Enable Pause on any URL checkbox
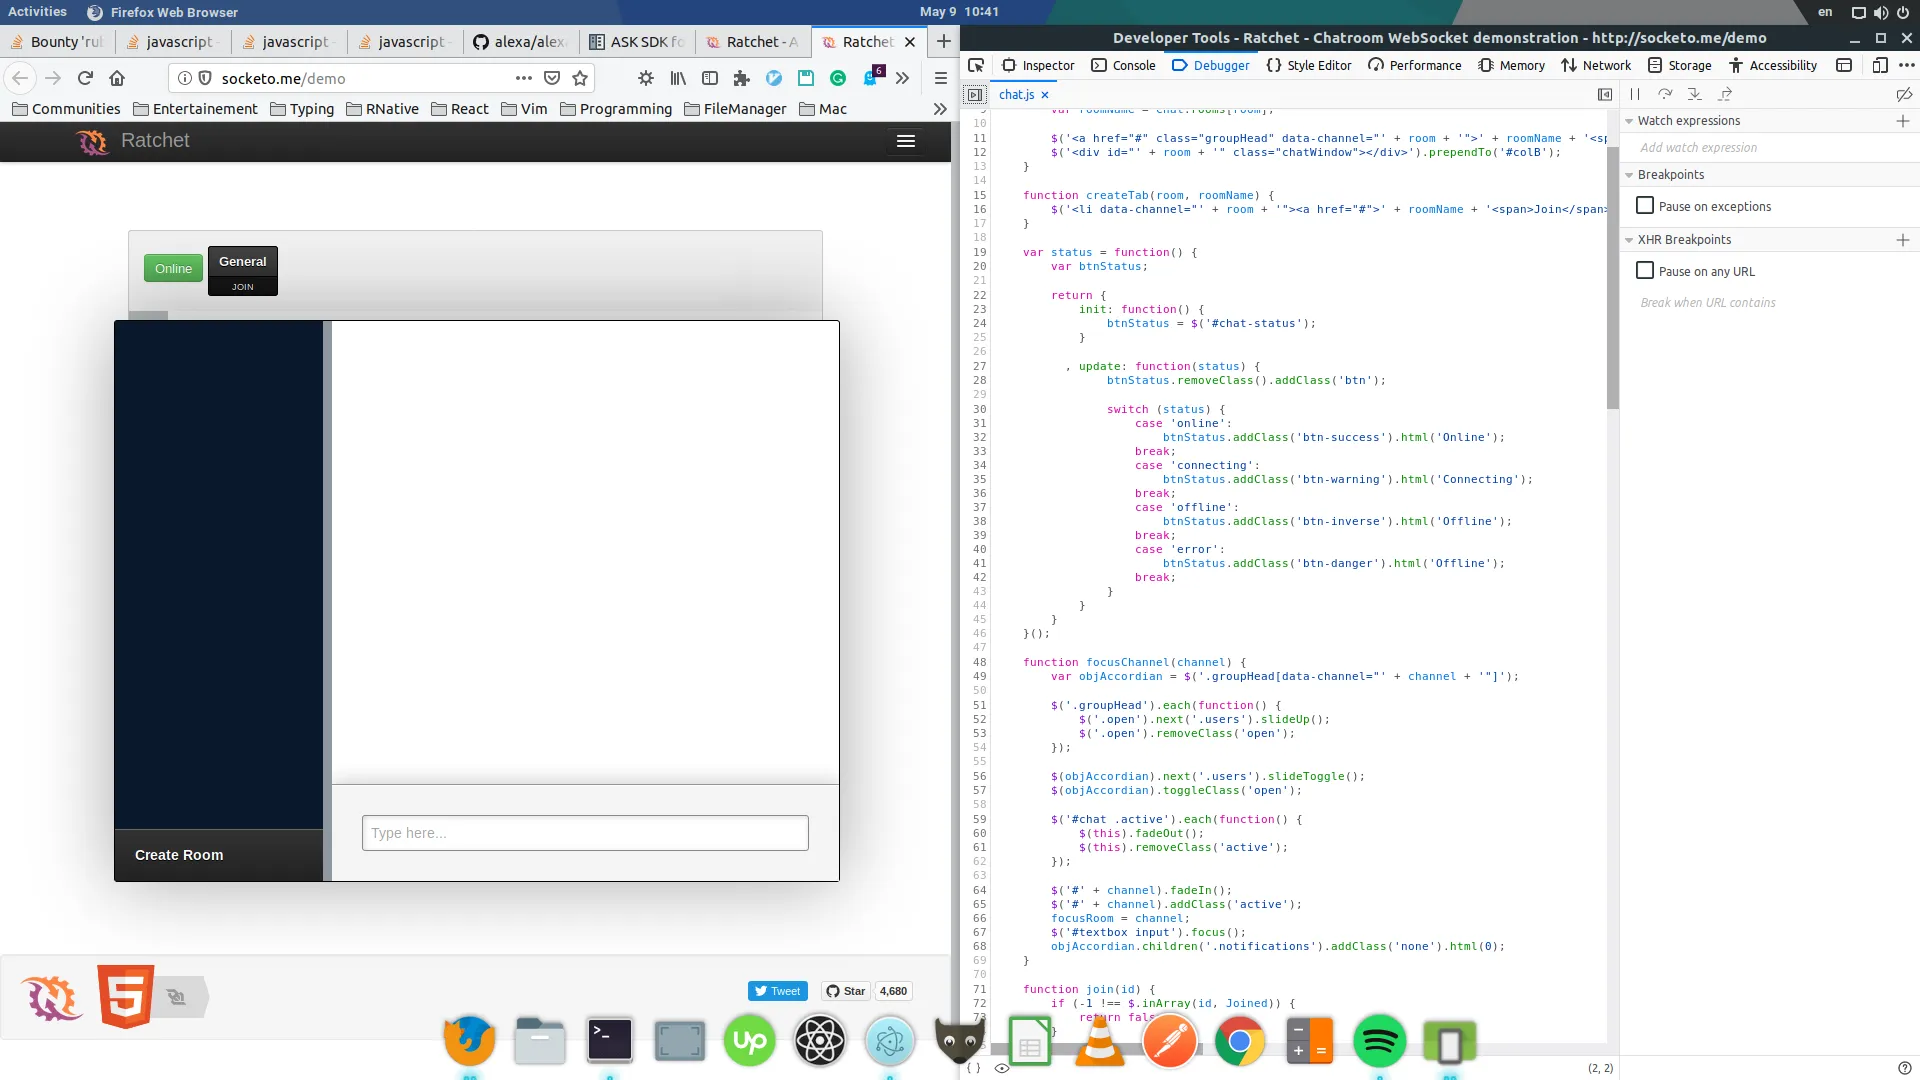The height and width of the screenshot is (1080, 1920). point(1645,271)
